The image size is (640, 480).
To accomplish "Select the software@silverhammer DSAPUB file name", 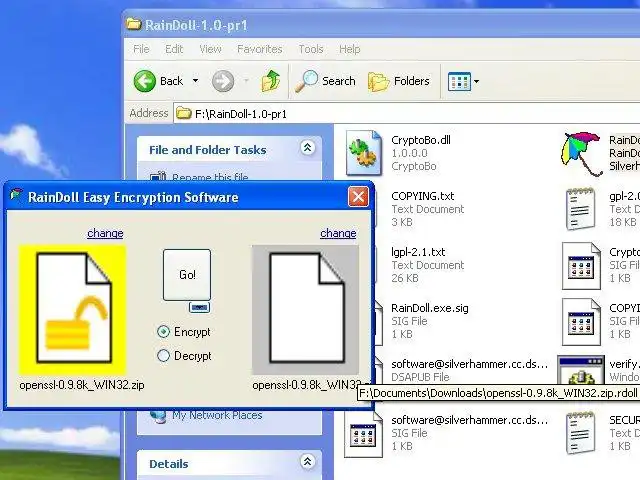I will [x=469, y=364].
